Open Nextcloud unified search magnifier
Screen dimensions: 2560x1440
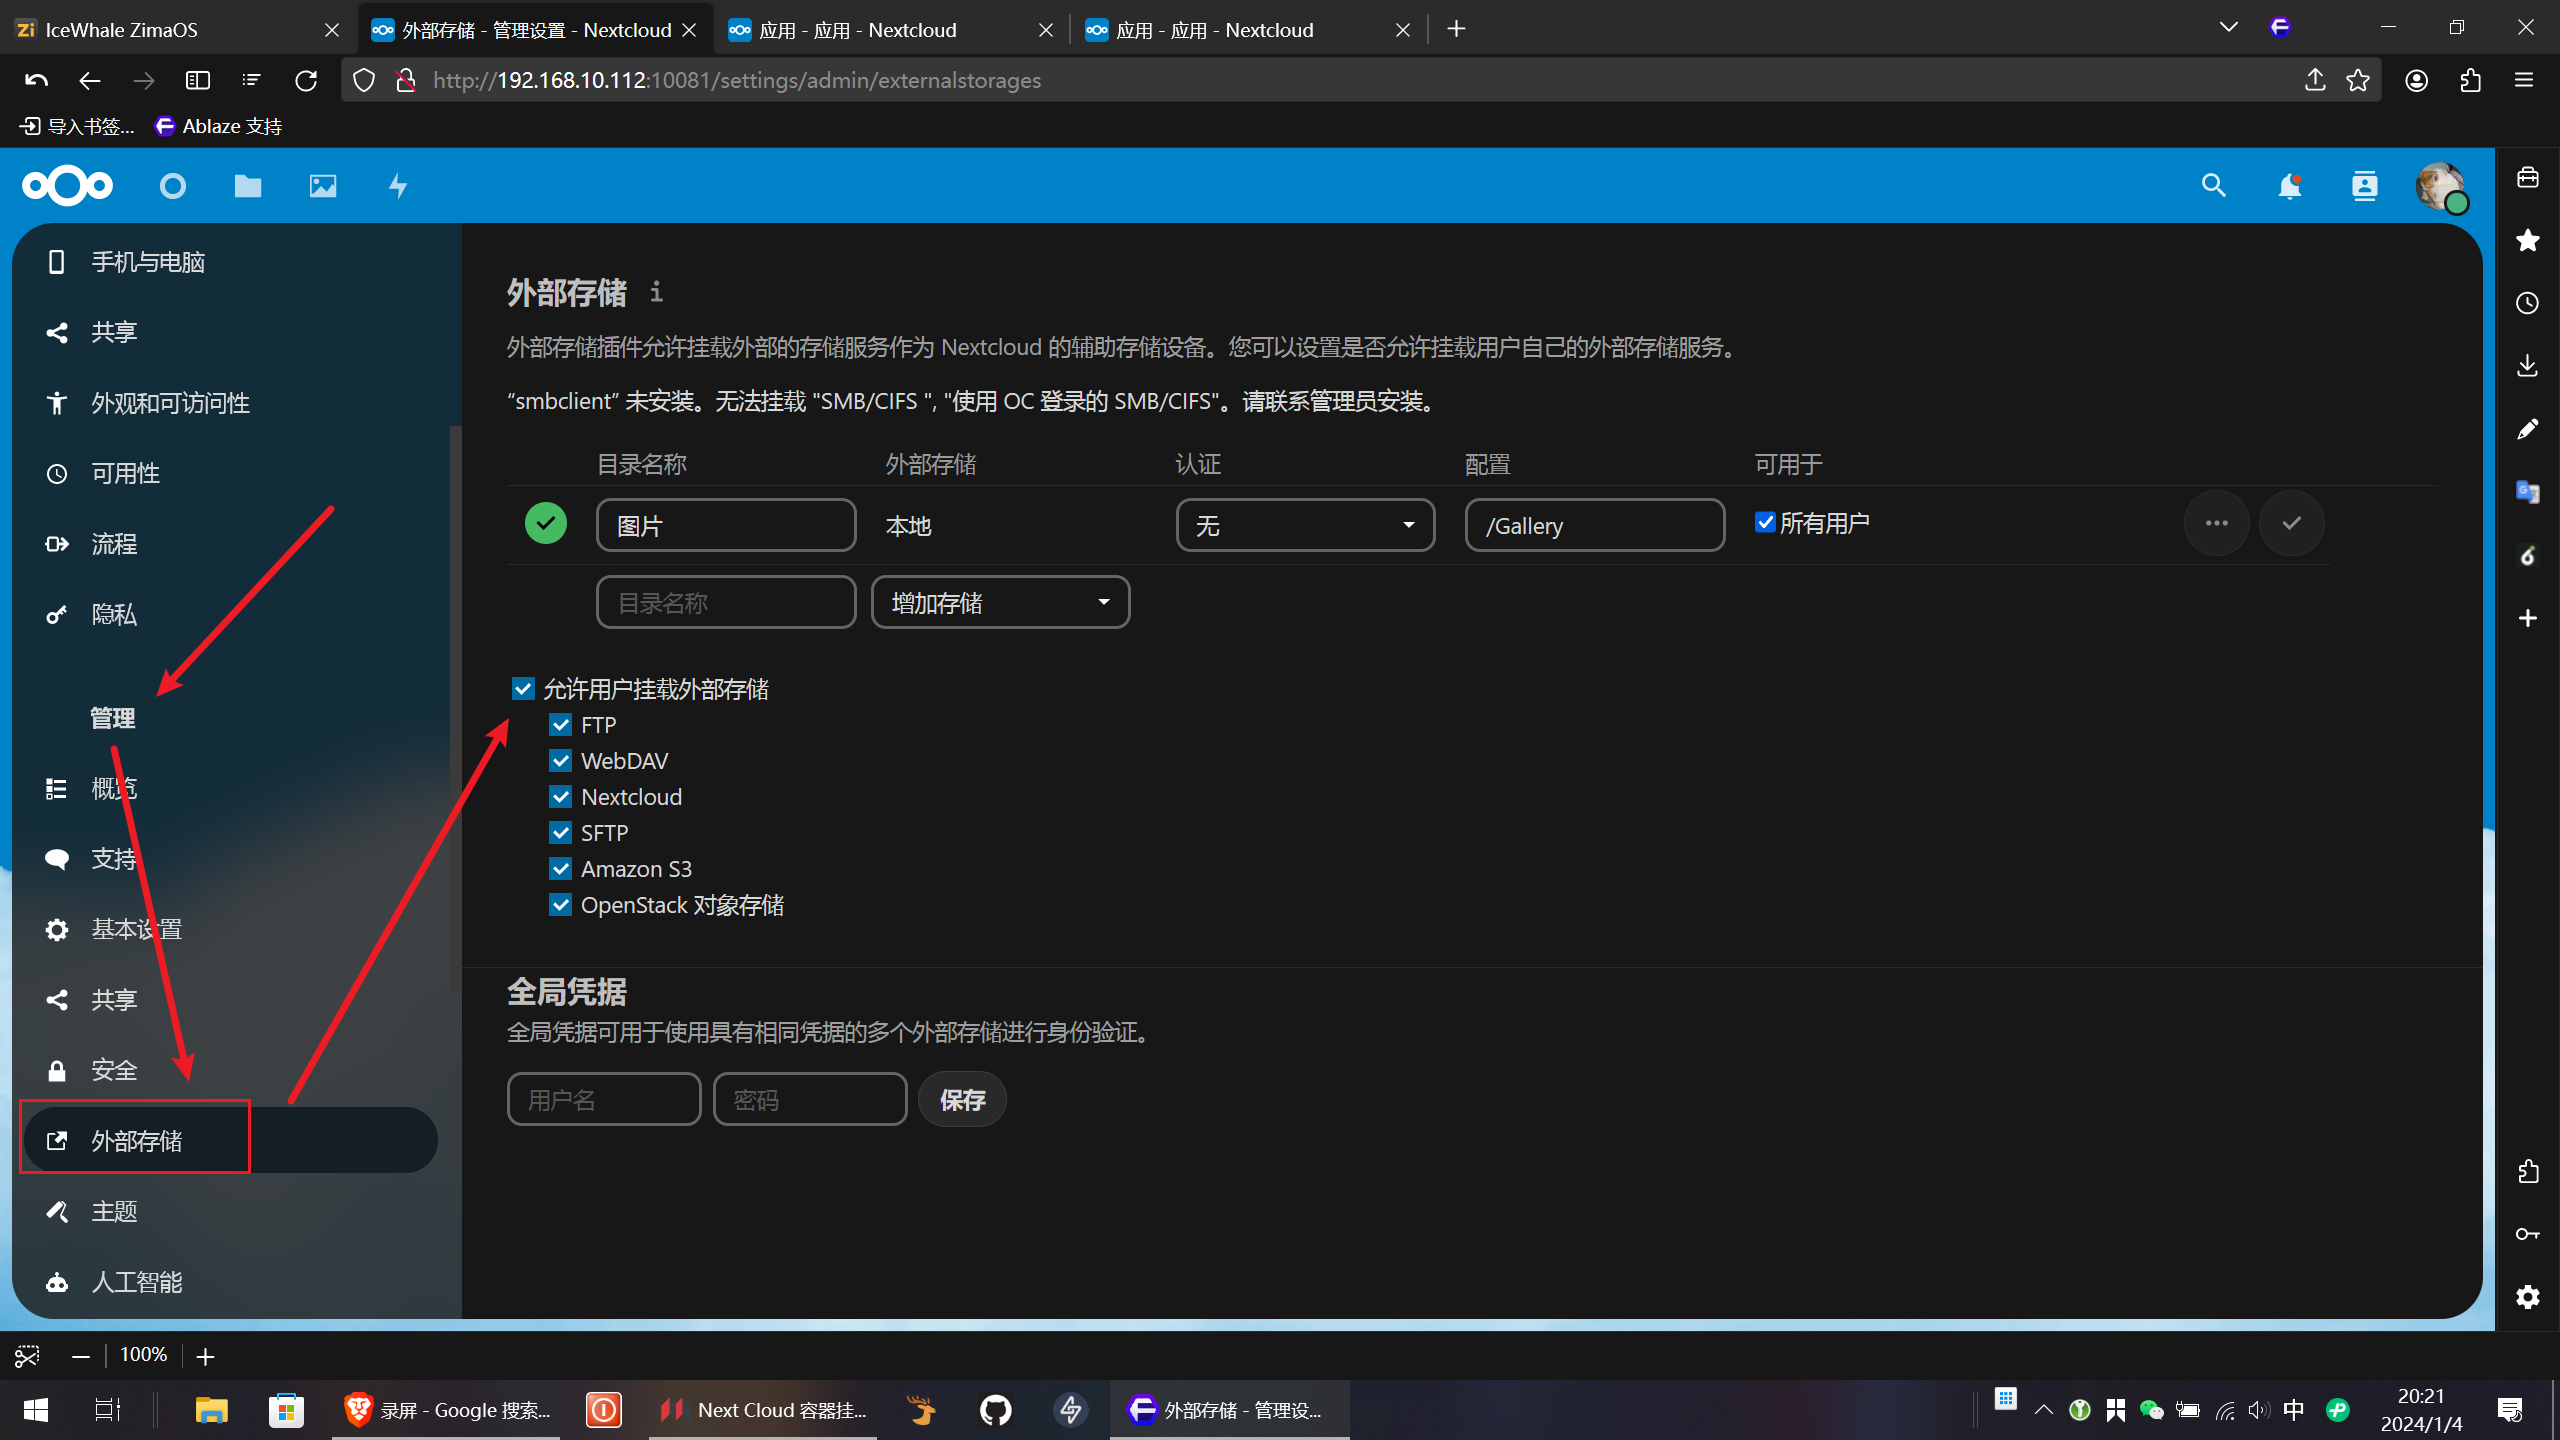tap(2214, 186)
